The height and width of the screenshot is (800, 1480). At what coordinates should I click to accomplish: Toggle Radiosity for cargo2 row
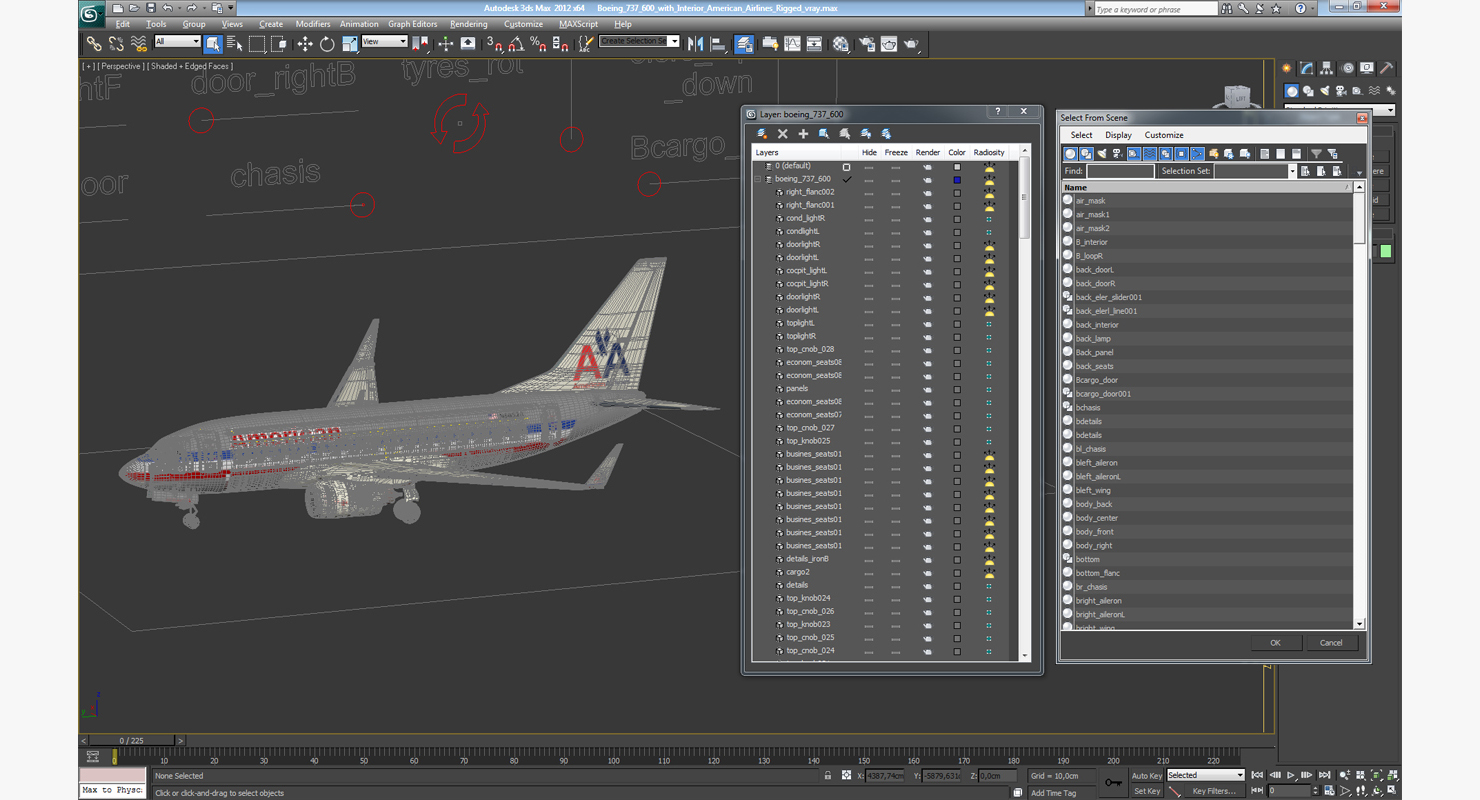point(989,572)
